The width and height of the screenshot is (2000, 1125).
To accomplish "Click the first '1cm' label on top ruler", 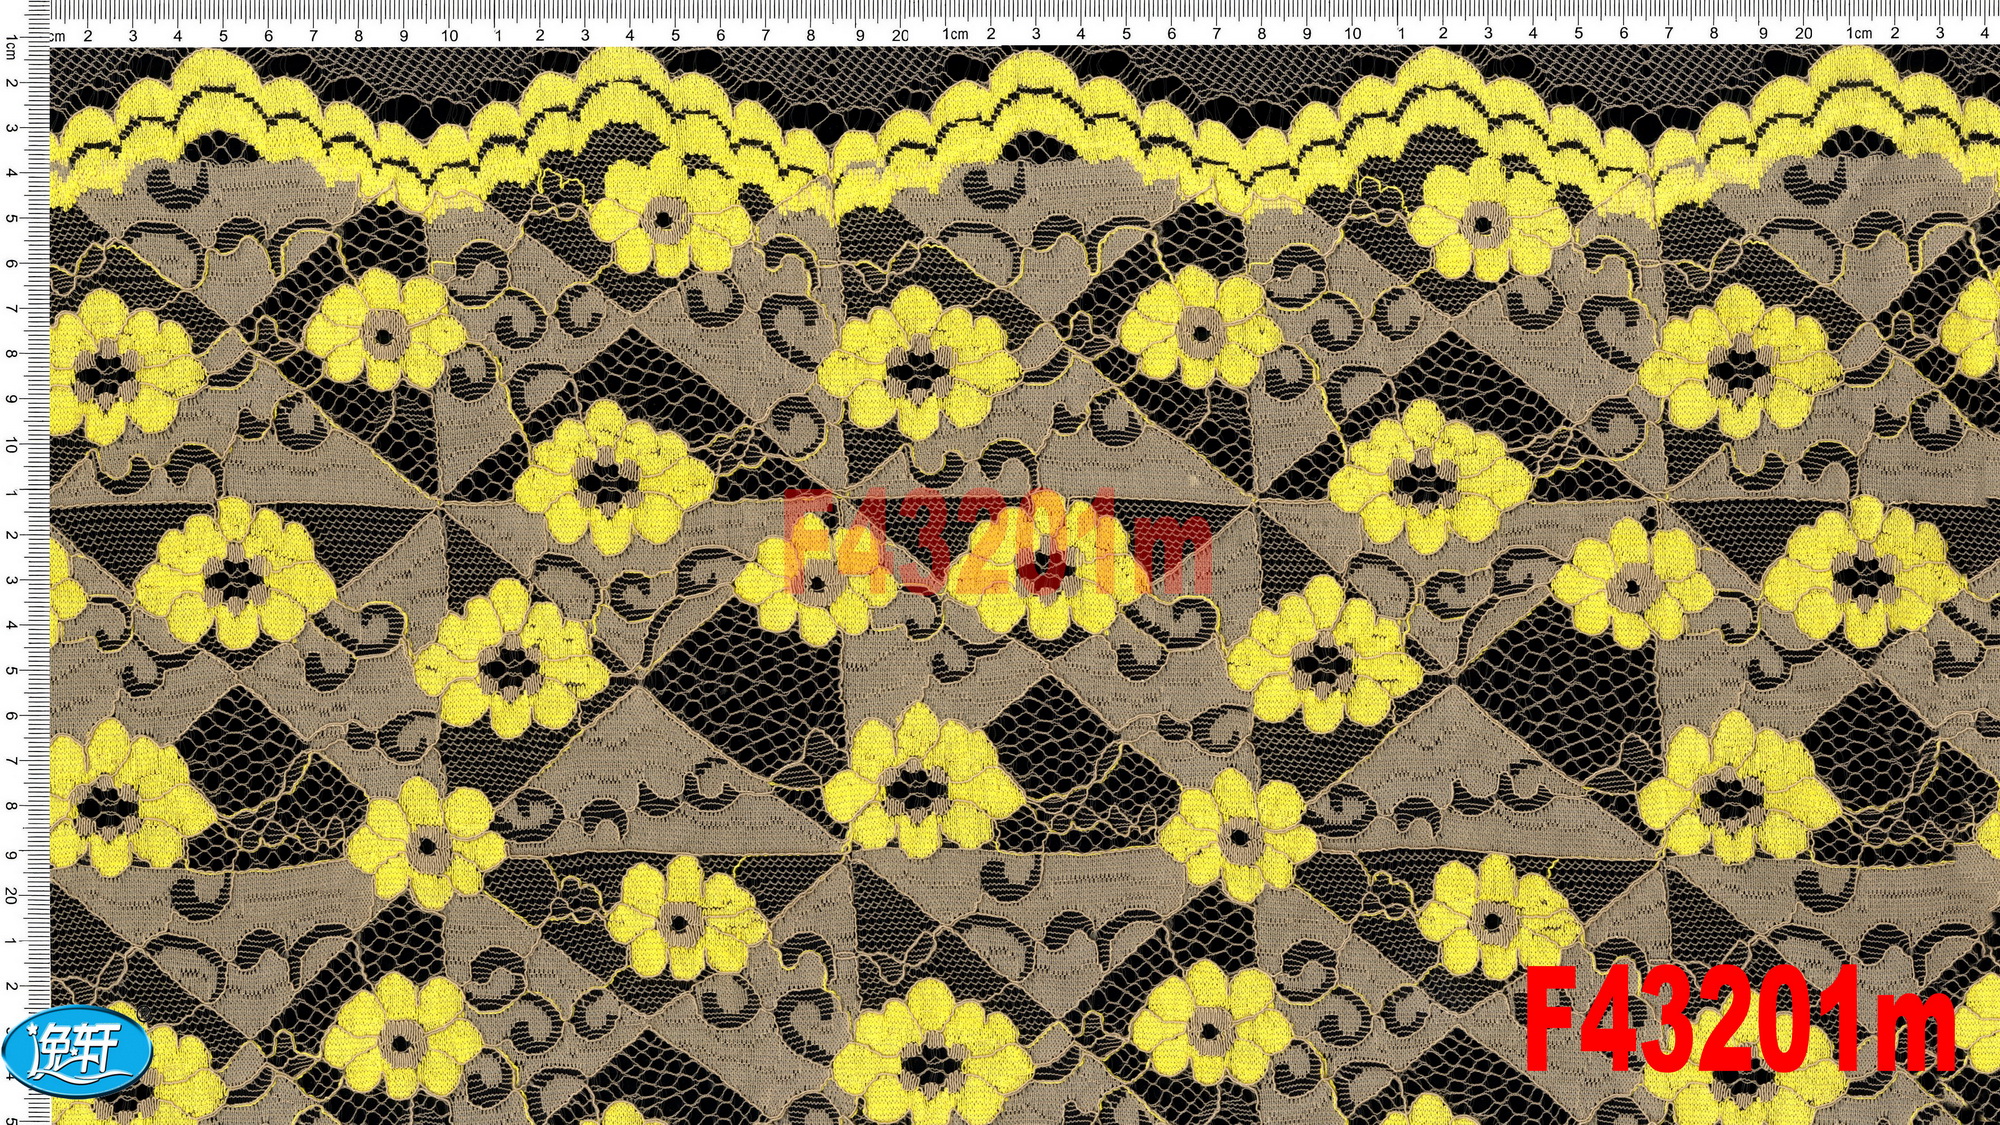I will (955, 34).
